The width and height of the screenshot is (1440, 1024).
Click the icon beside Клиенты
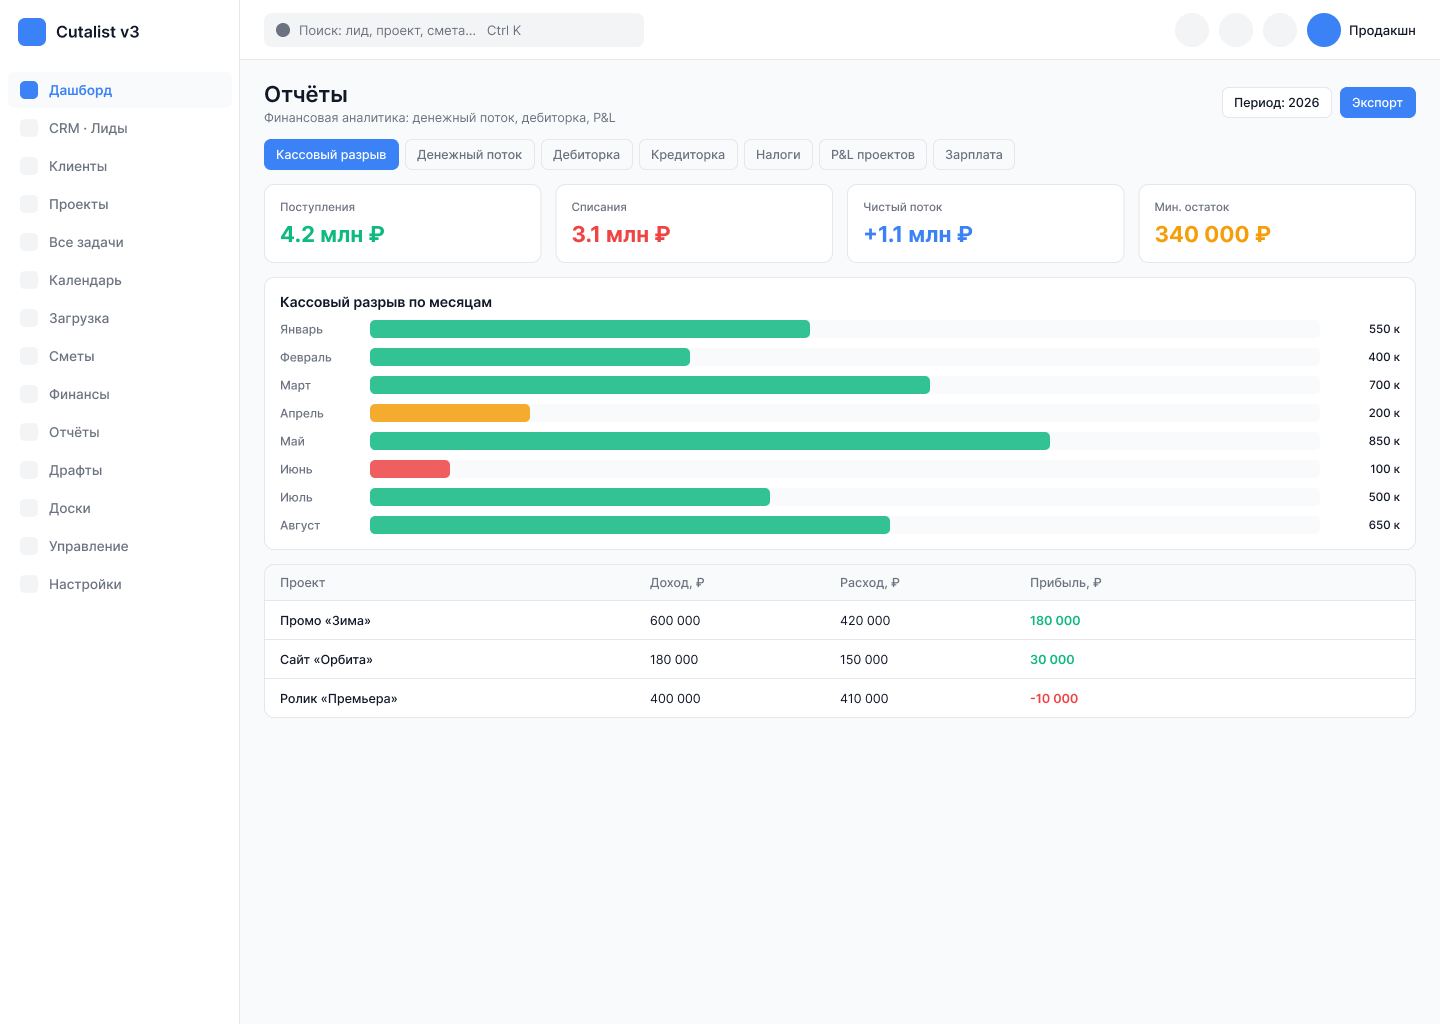[29, 166]
